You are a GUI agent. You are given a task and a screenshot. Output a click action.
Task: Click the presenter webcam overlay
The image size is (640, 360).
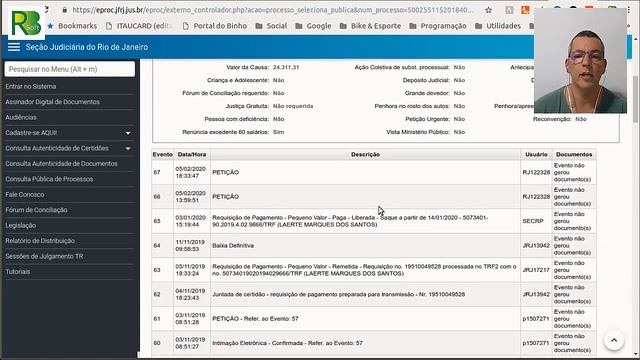click(x=580, y=60)
